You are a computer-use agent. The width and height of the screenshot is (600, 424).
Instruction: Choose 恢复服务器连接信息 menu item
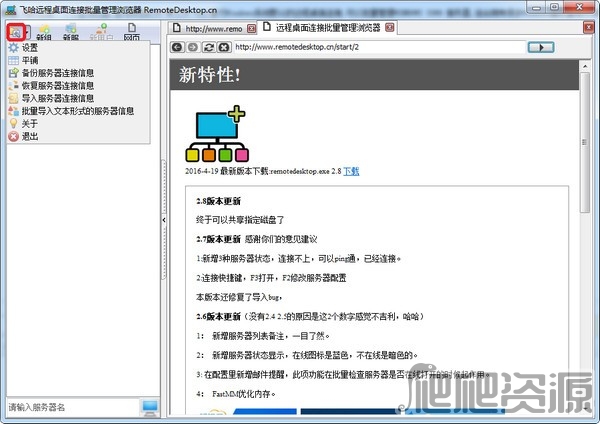[x=78, y=86]
